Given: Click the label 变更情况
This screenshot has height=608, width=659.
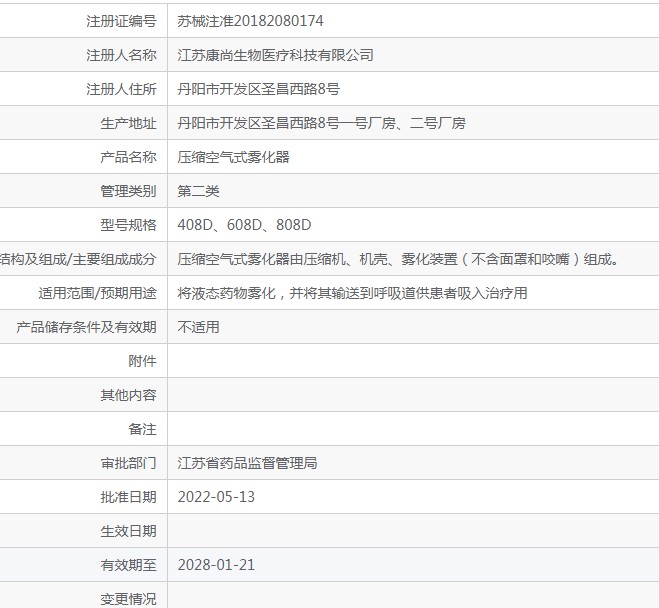Looking at the screenshot, I should tap(128, 599).
